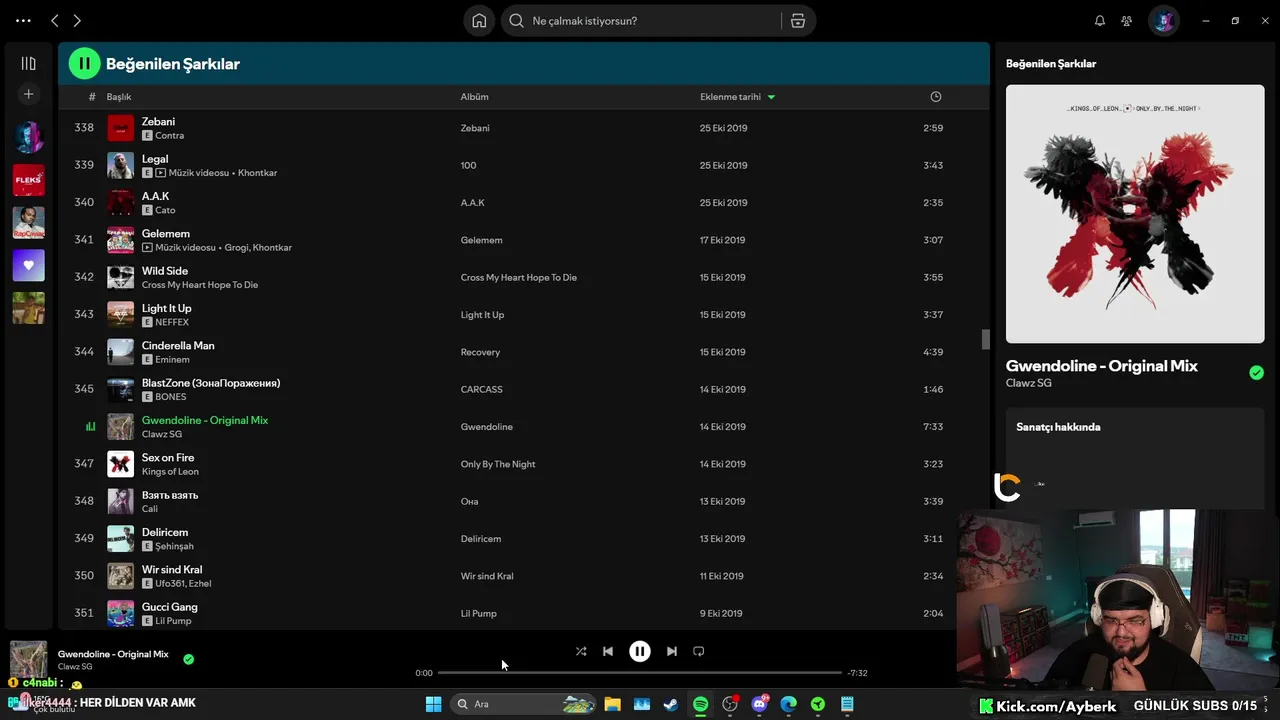This screenshot has height=720, width=1280.
Task: Toggle shuffle in the player bar
Action: 581,651
